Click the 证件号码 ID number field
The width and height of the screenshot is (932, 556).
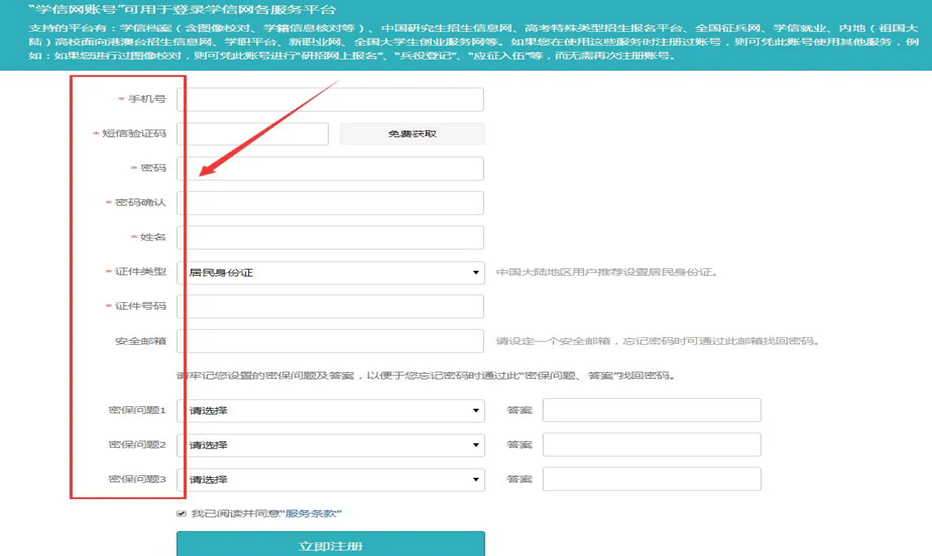pyautogui.click(x=330, y=307)
